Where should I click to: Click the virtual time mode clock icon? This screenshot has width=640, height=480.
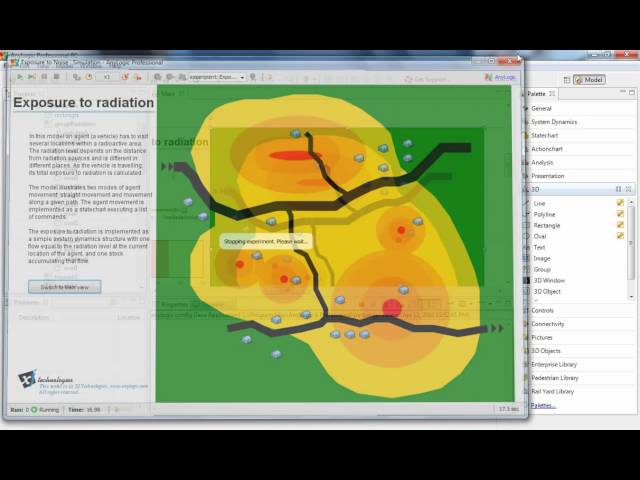[x=89, y=77]
